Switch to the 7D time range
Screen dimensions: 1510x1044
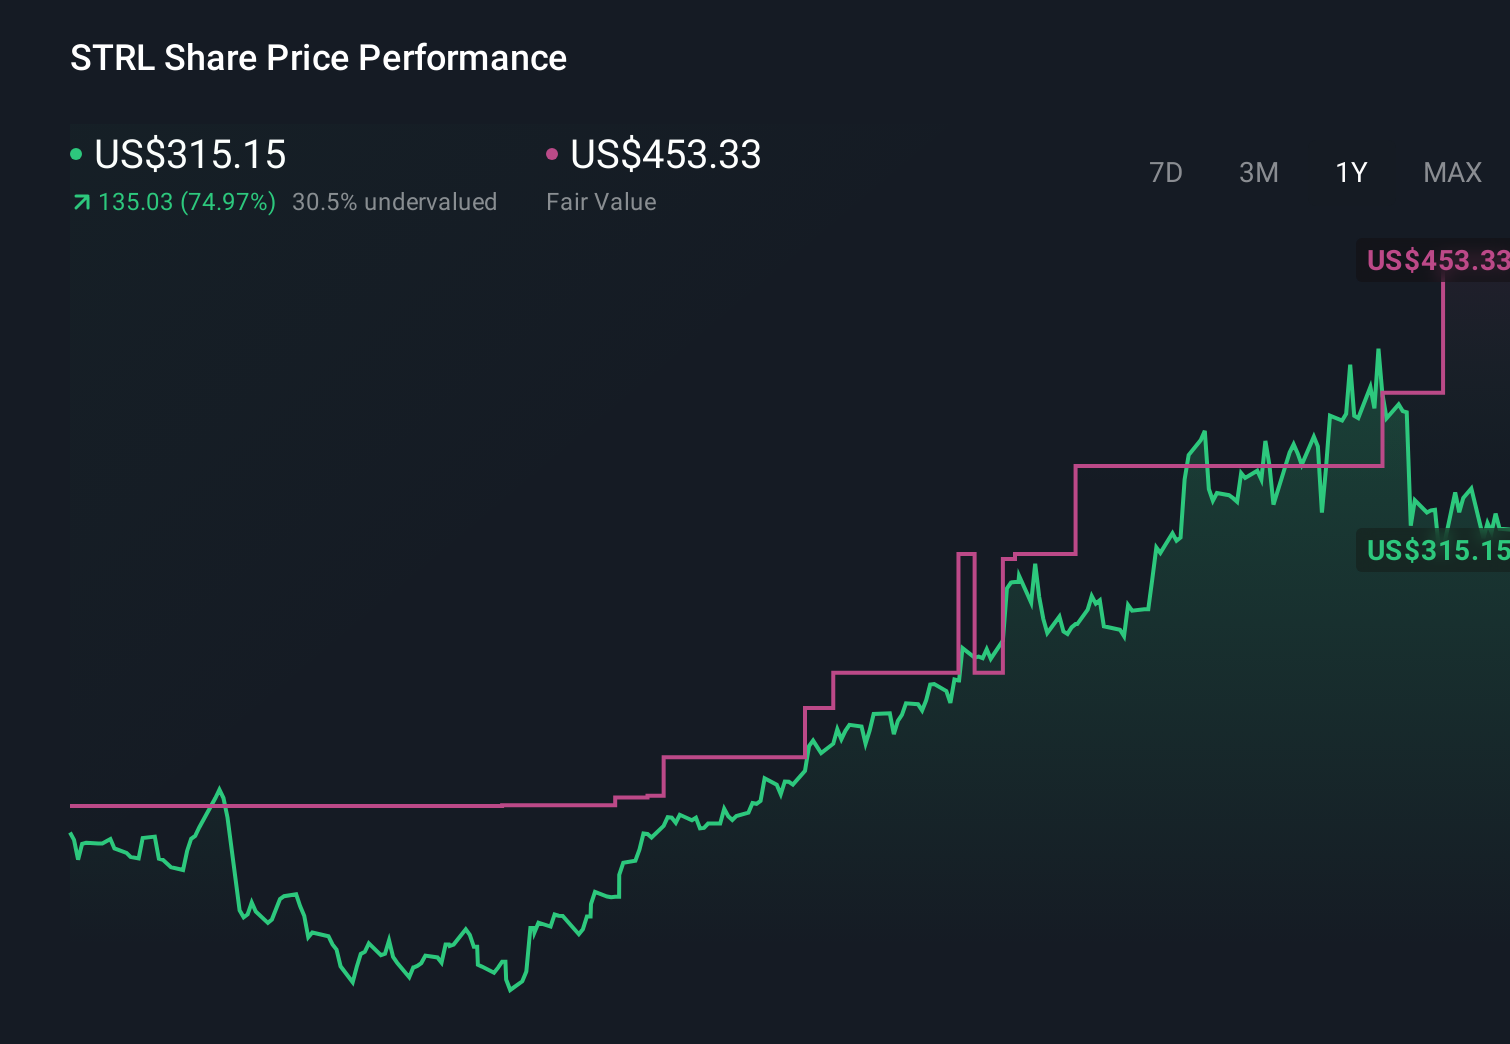coord(1167,172)
